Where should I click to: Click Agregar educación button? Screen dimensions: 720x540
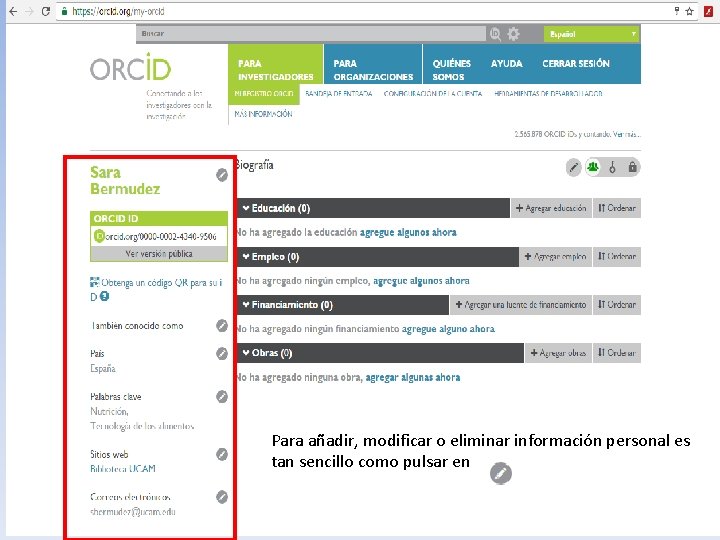click(x=551, y=208)
